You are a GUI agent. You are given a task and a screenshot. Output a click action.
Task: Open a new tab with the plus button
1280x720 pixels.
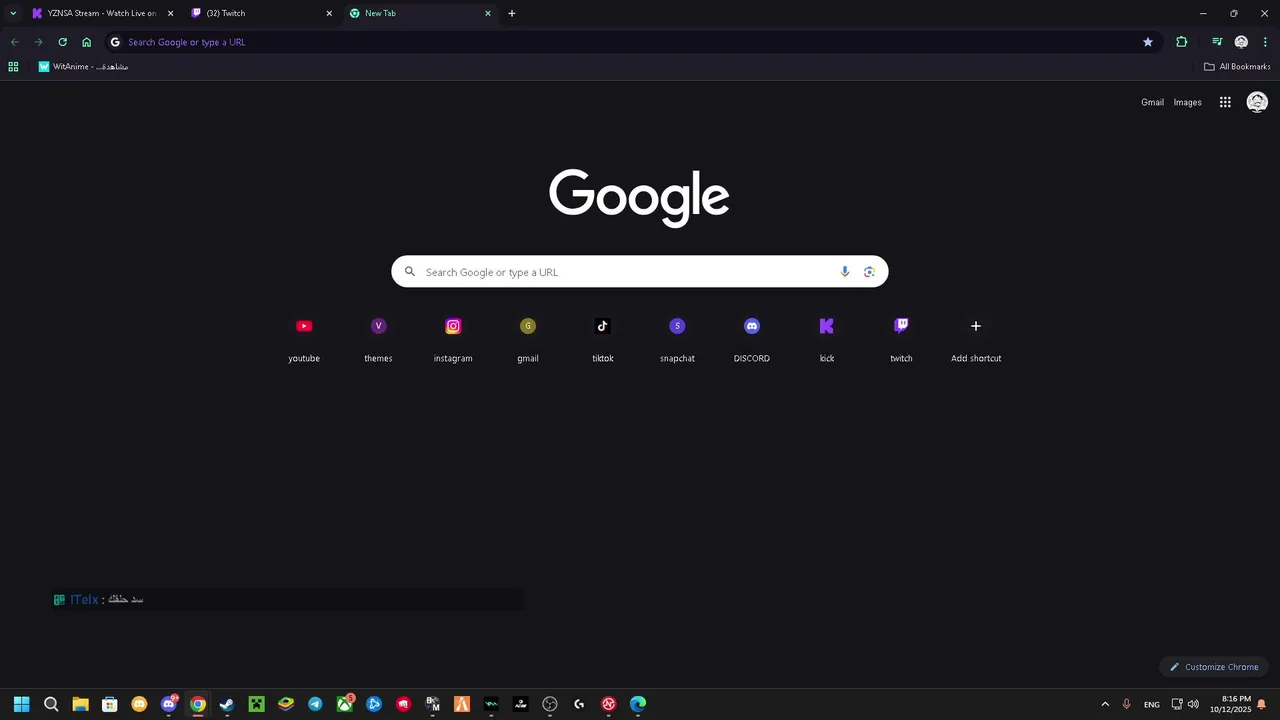(512, 13)
